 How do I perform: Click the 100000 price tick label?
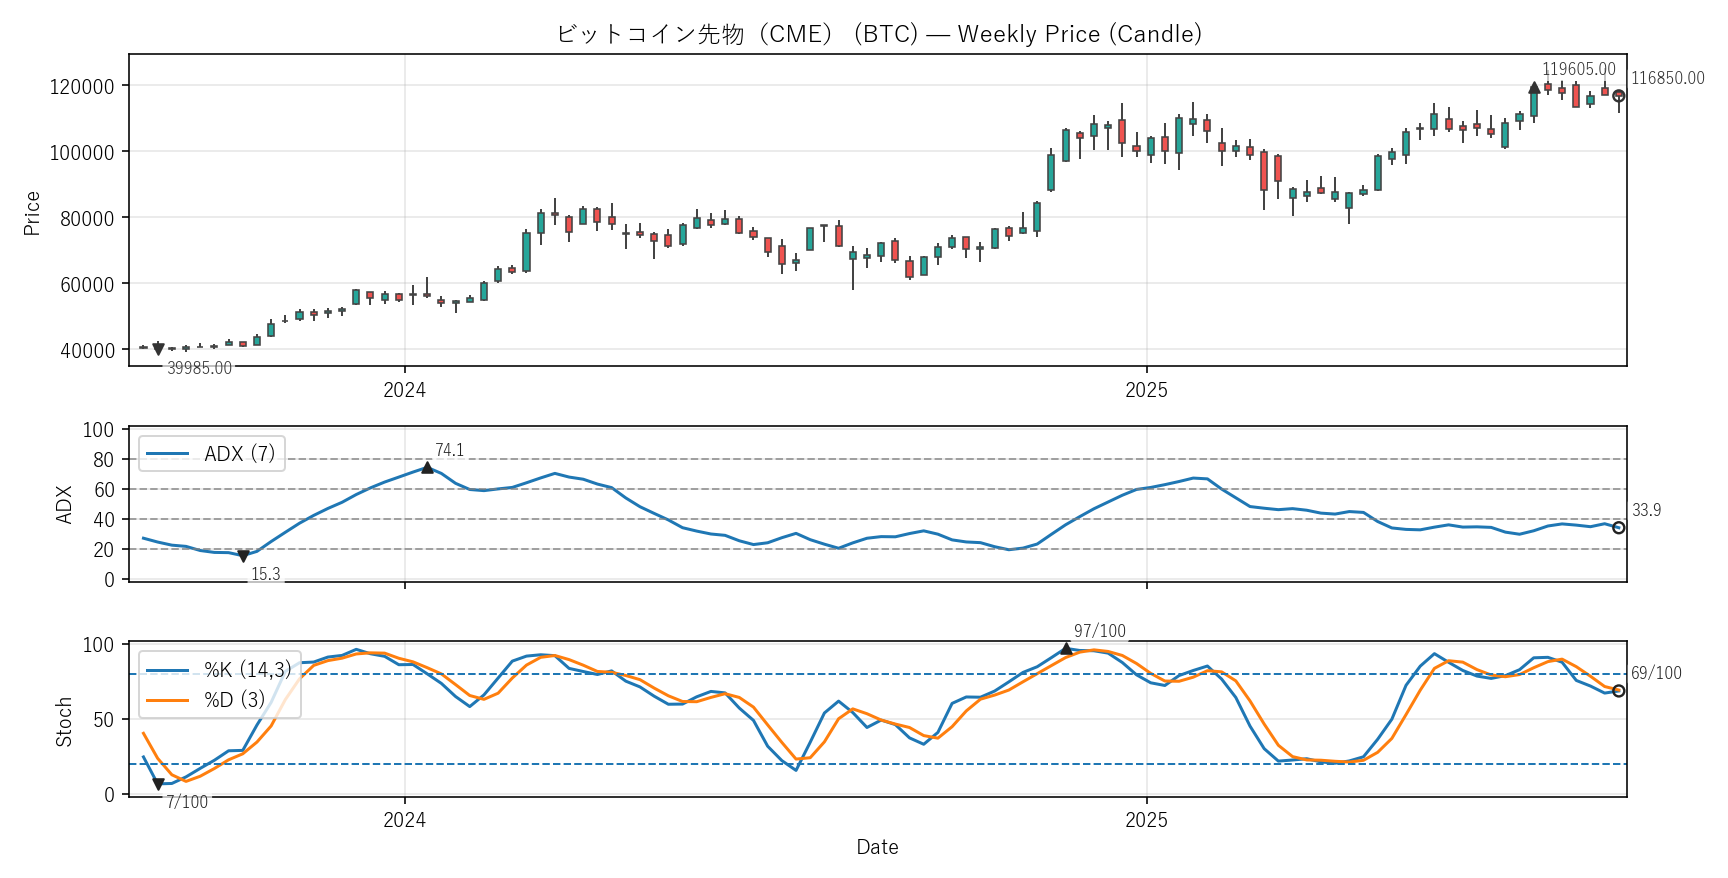(x=82, y=152)
